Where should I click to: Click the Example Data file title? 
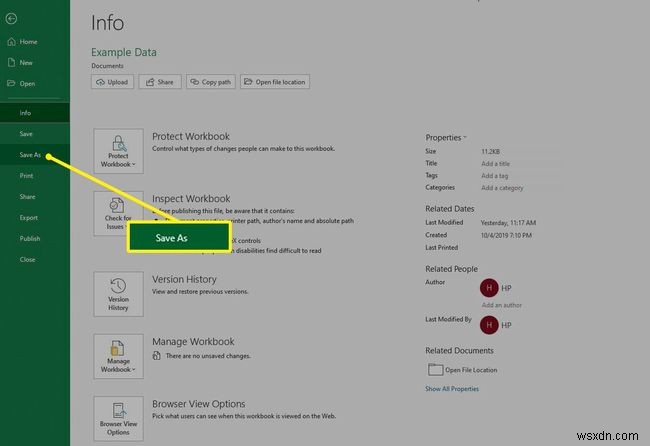coord(124,52)
